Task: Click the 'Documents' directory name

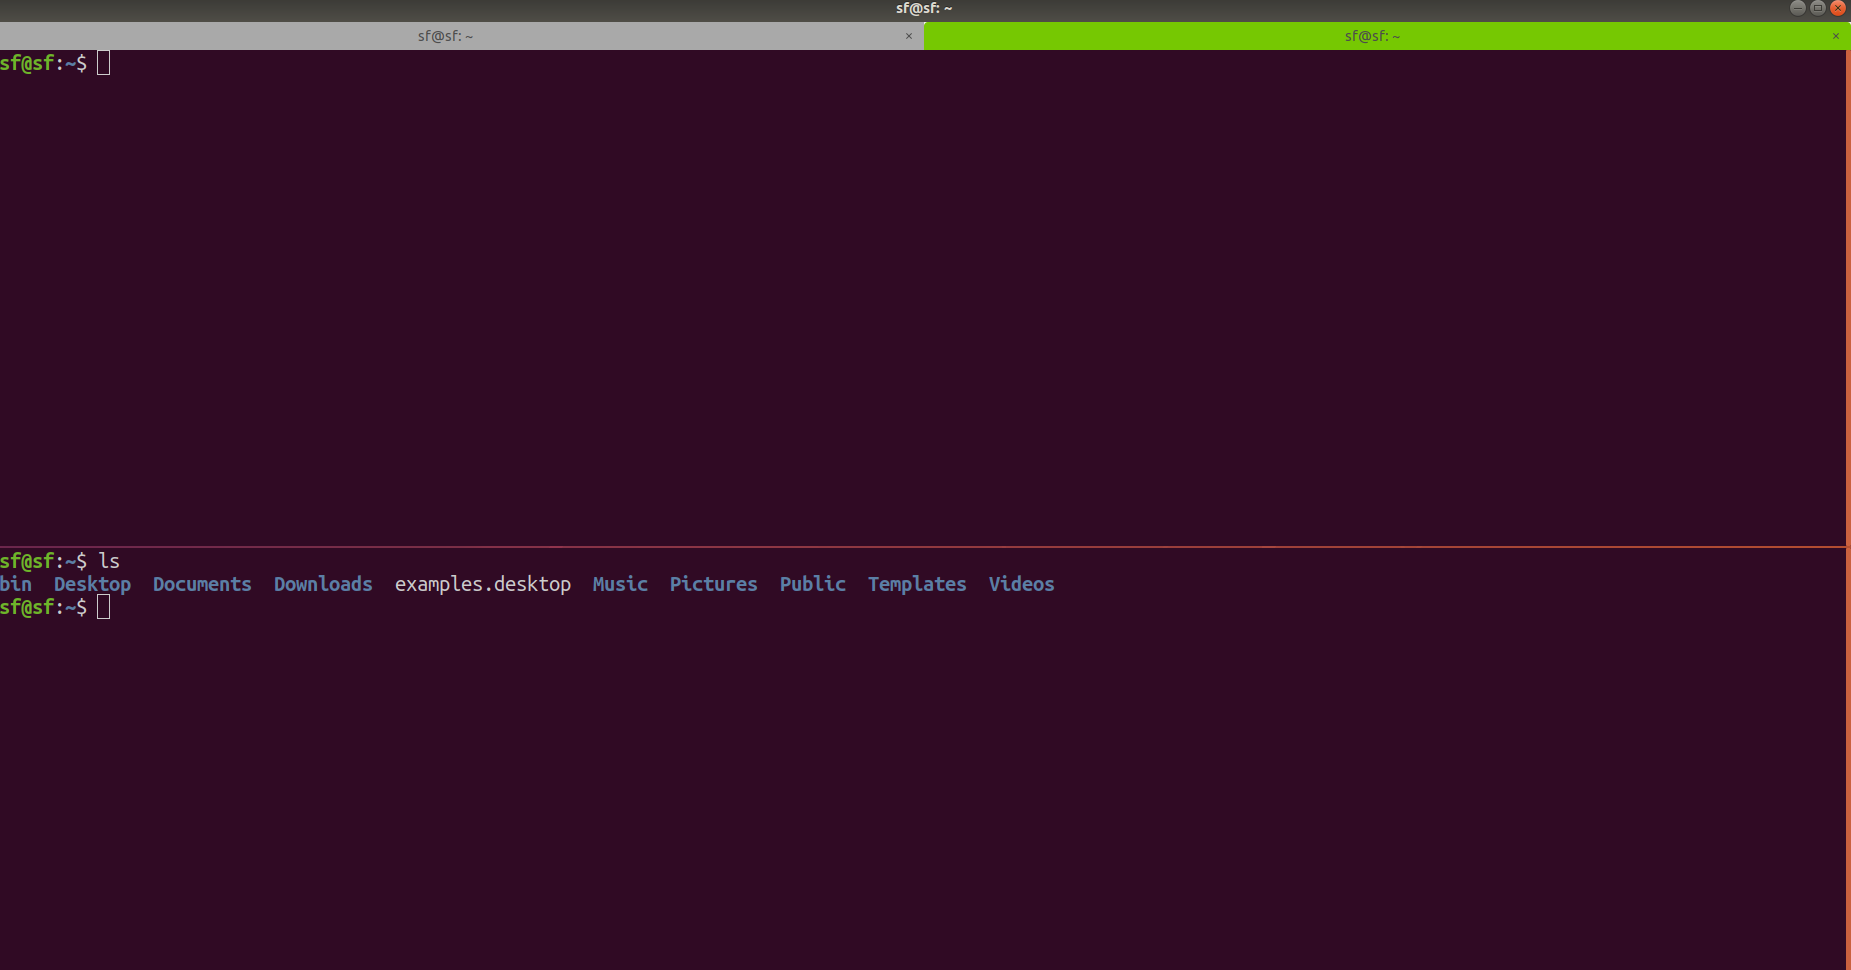Action: [202, 584]
